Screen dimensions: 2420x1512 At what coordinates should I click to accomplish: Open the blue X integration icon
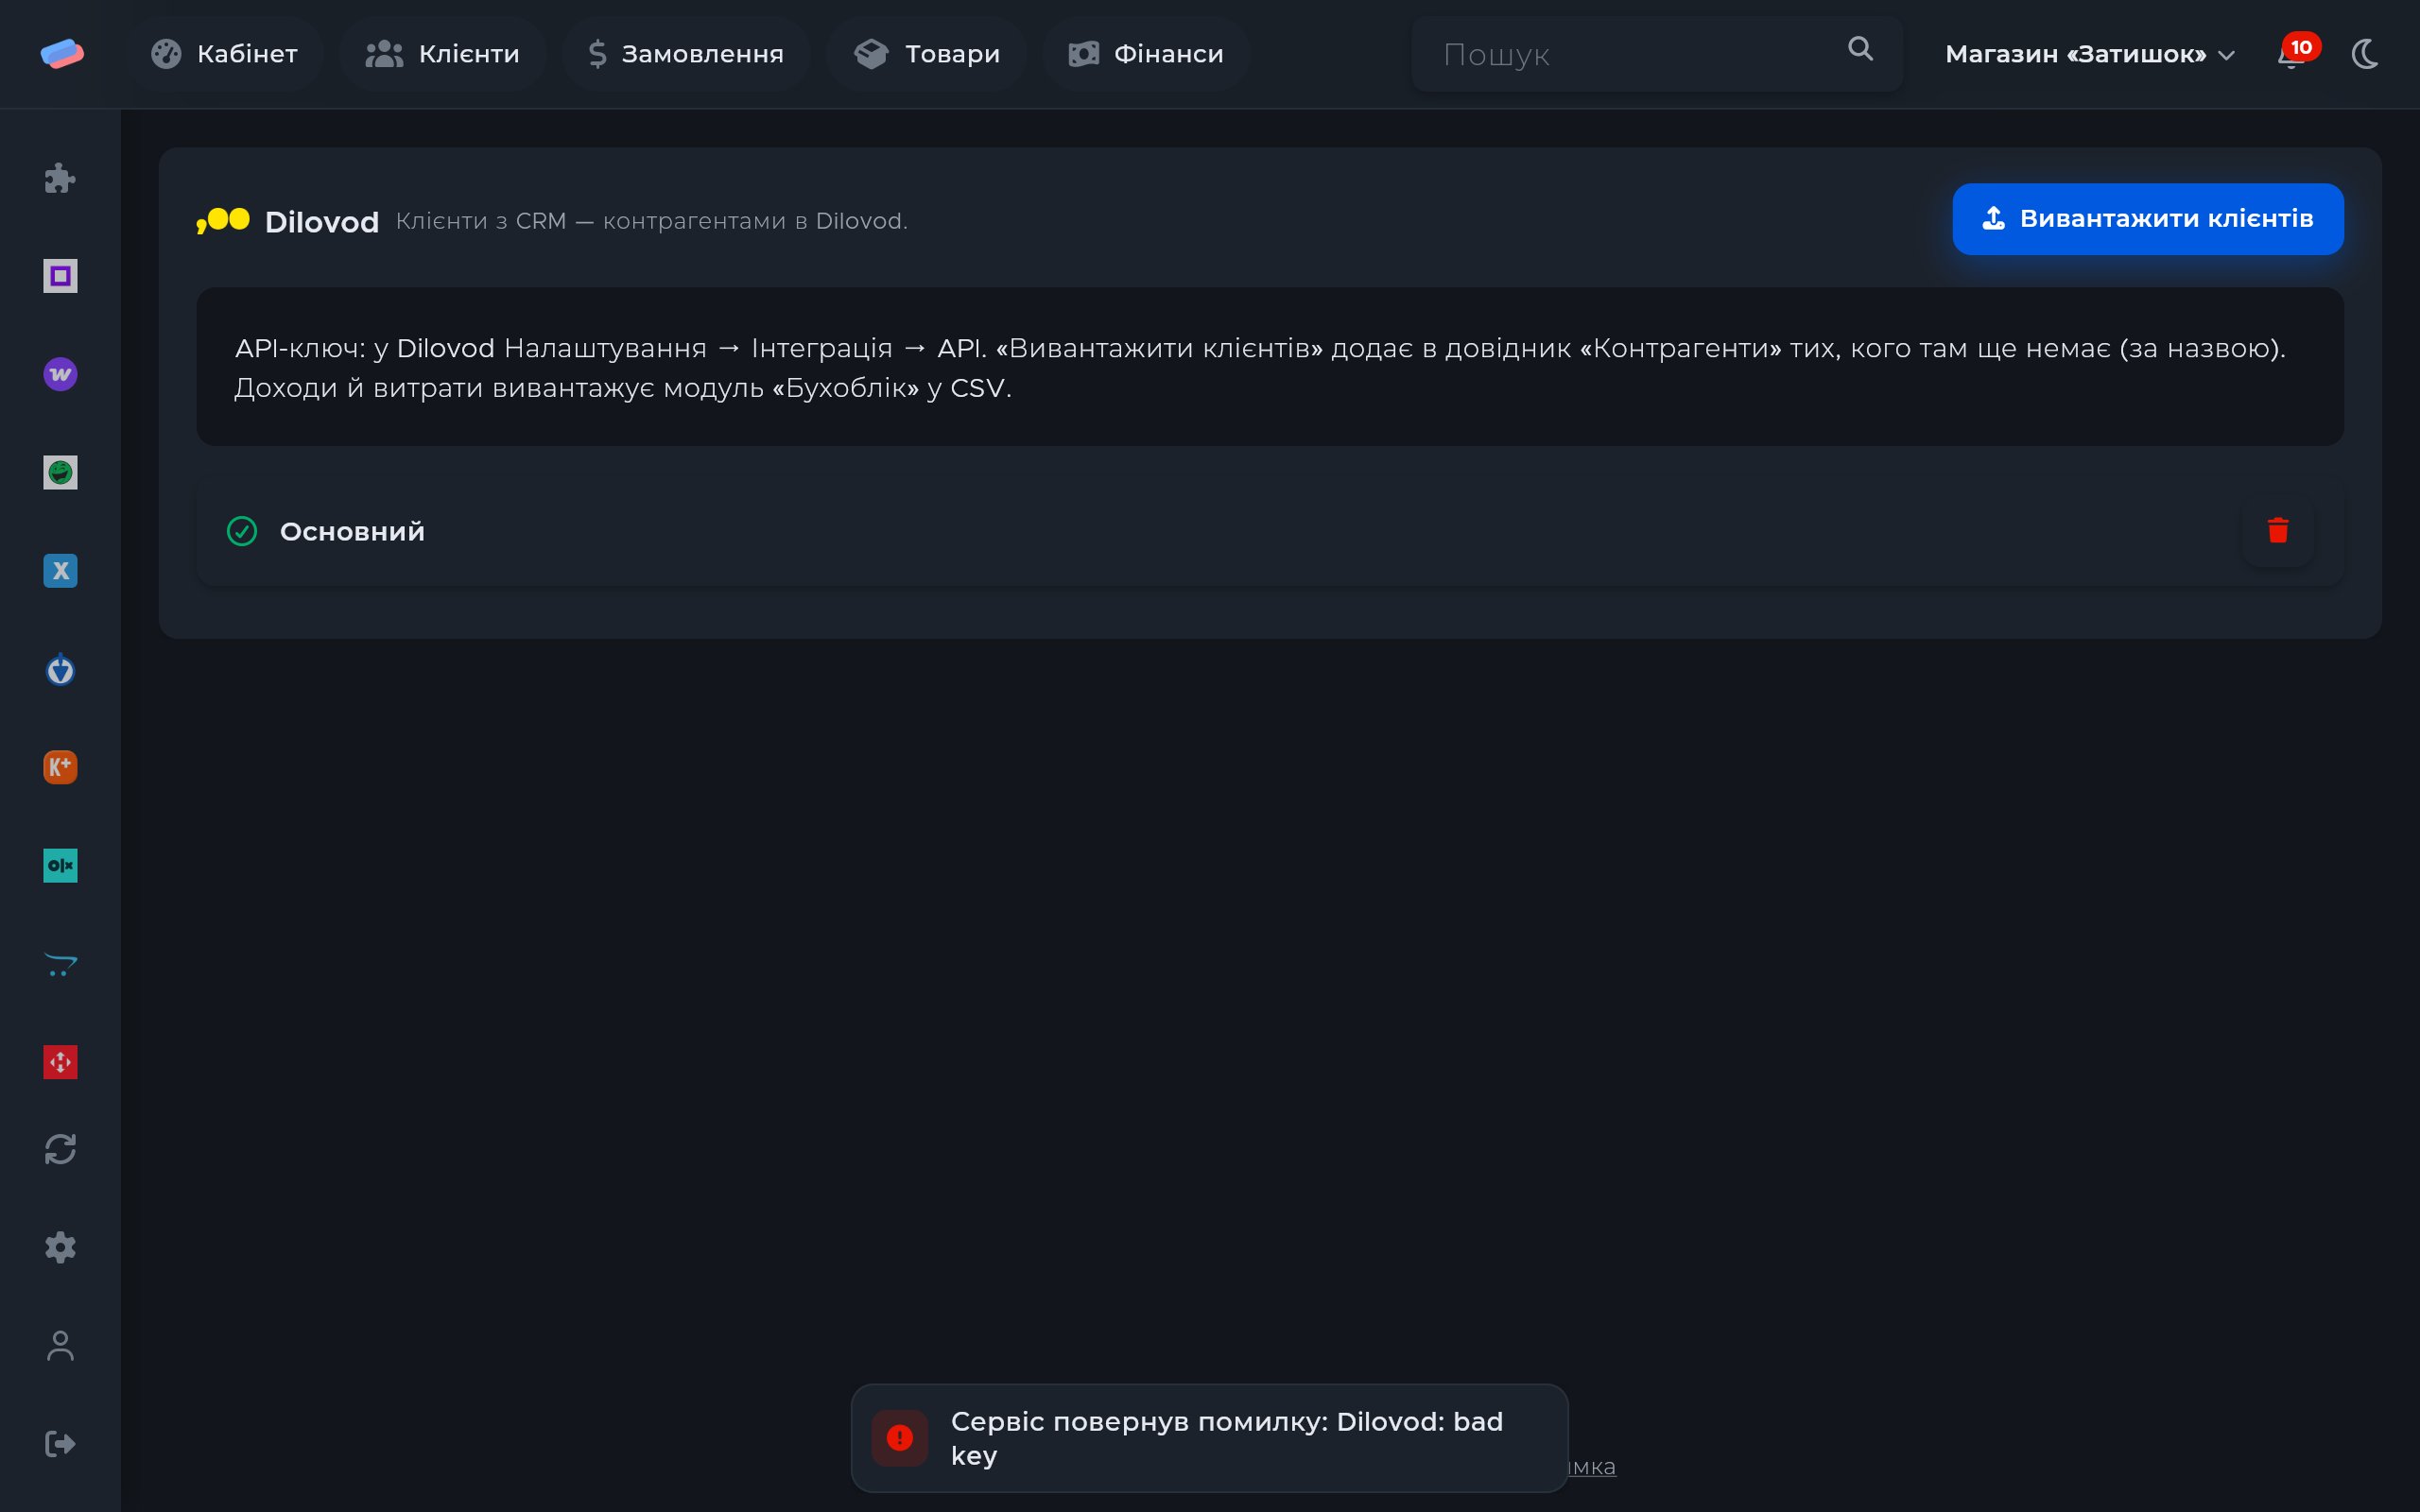tap(60, 571)
